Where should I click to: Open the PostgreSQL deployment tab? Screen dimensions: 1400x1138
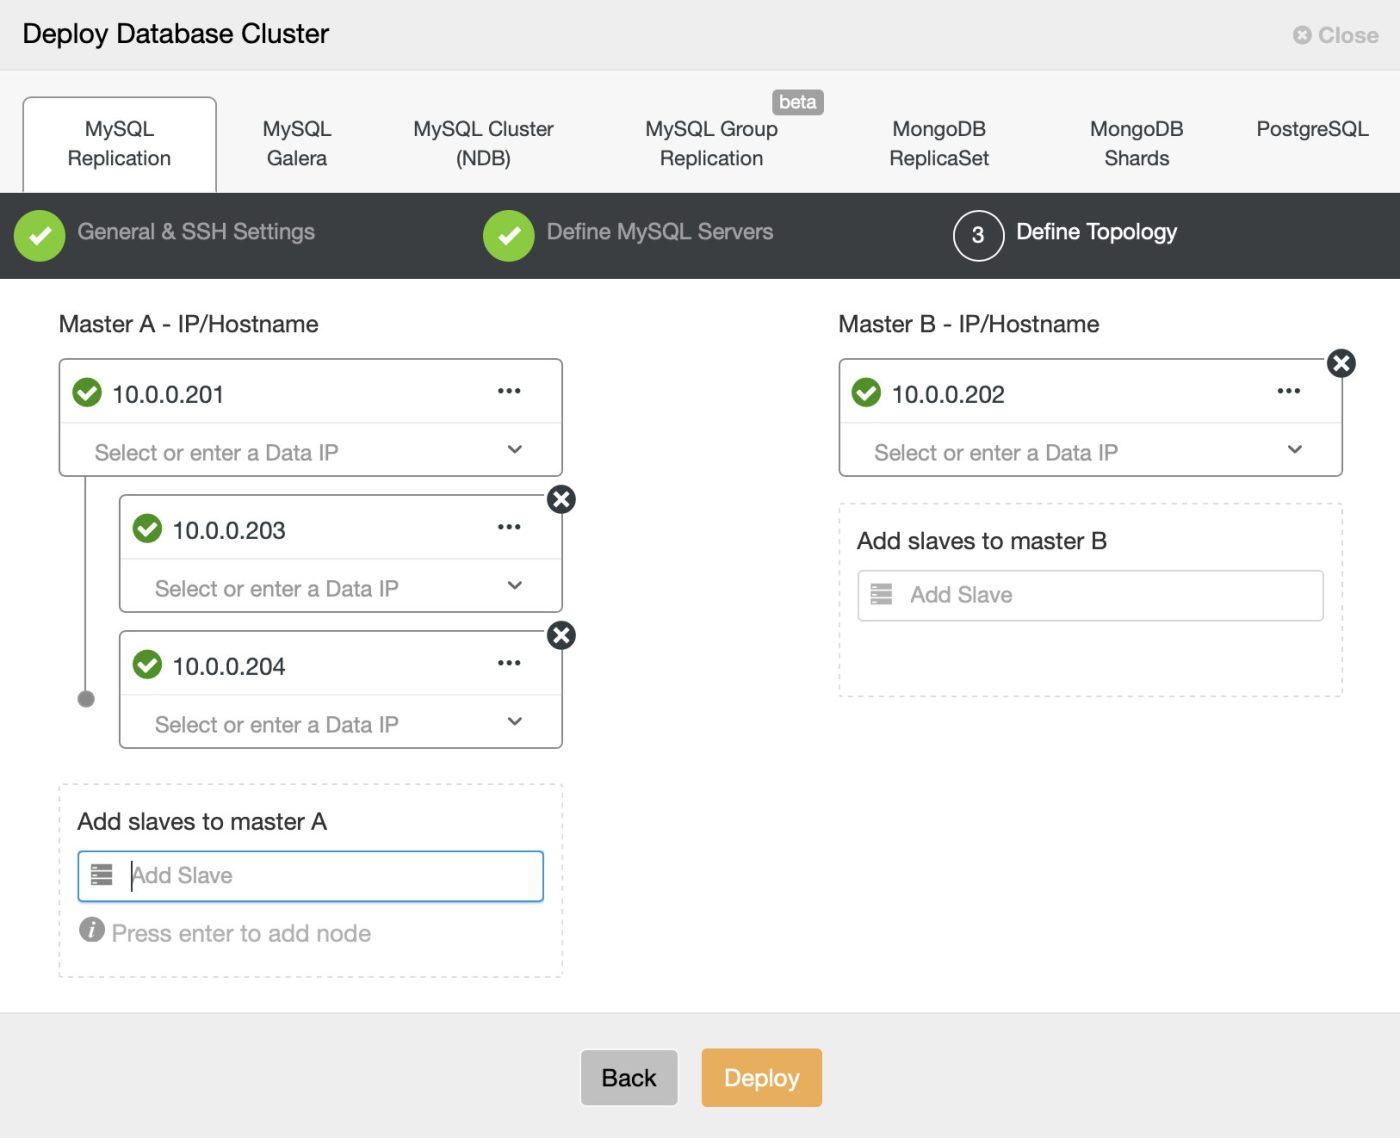[x=1313, y=129]
